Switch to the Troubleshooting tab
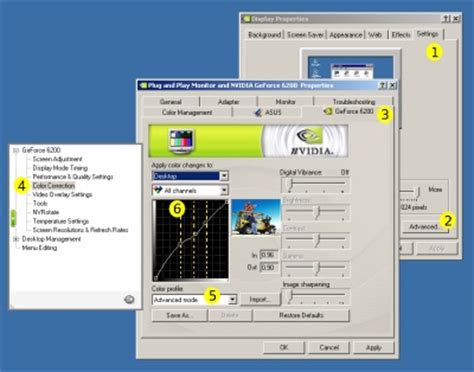This screenshot has height=372, width=474. click(354, 101)
